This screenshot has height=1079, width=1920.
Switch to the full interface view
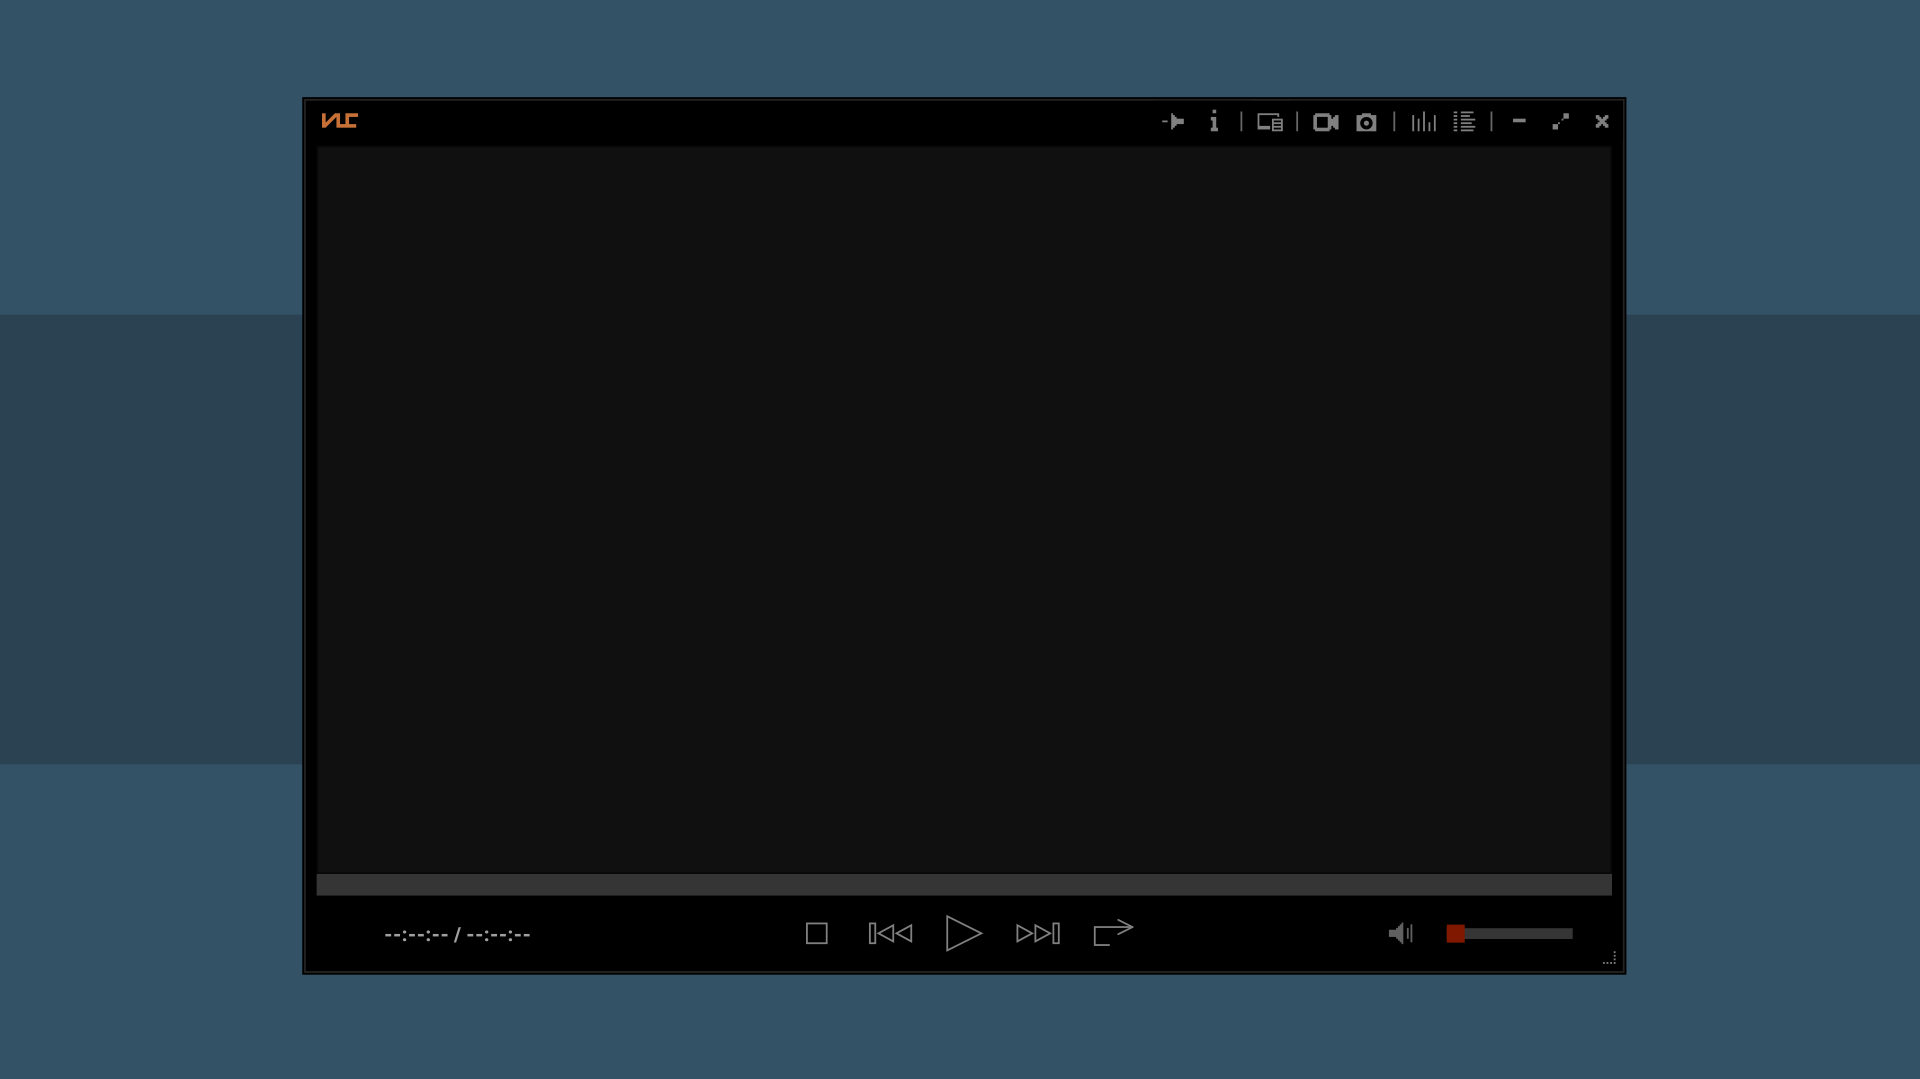[1268, 121]
